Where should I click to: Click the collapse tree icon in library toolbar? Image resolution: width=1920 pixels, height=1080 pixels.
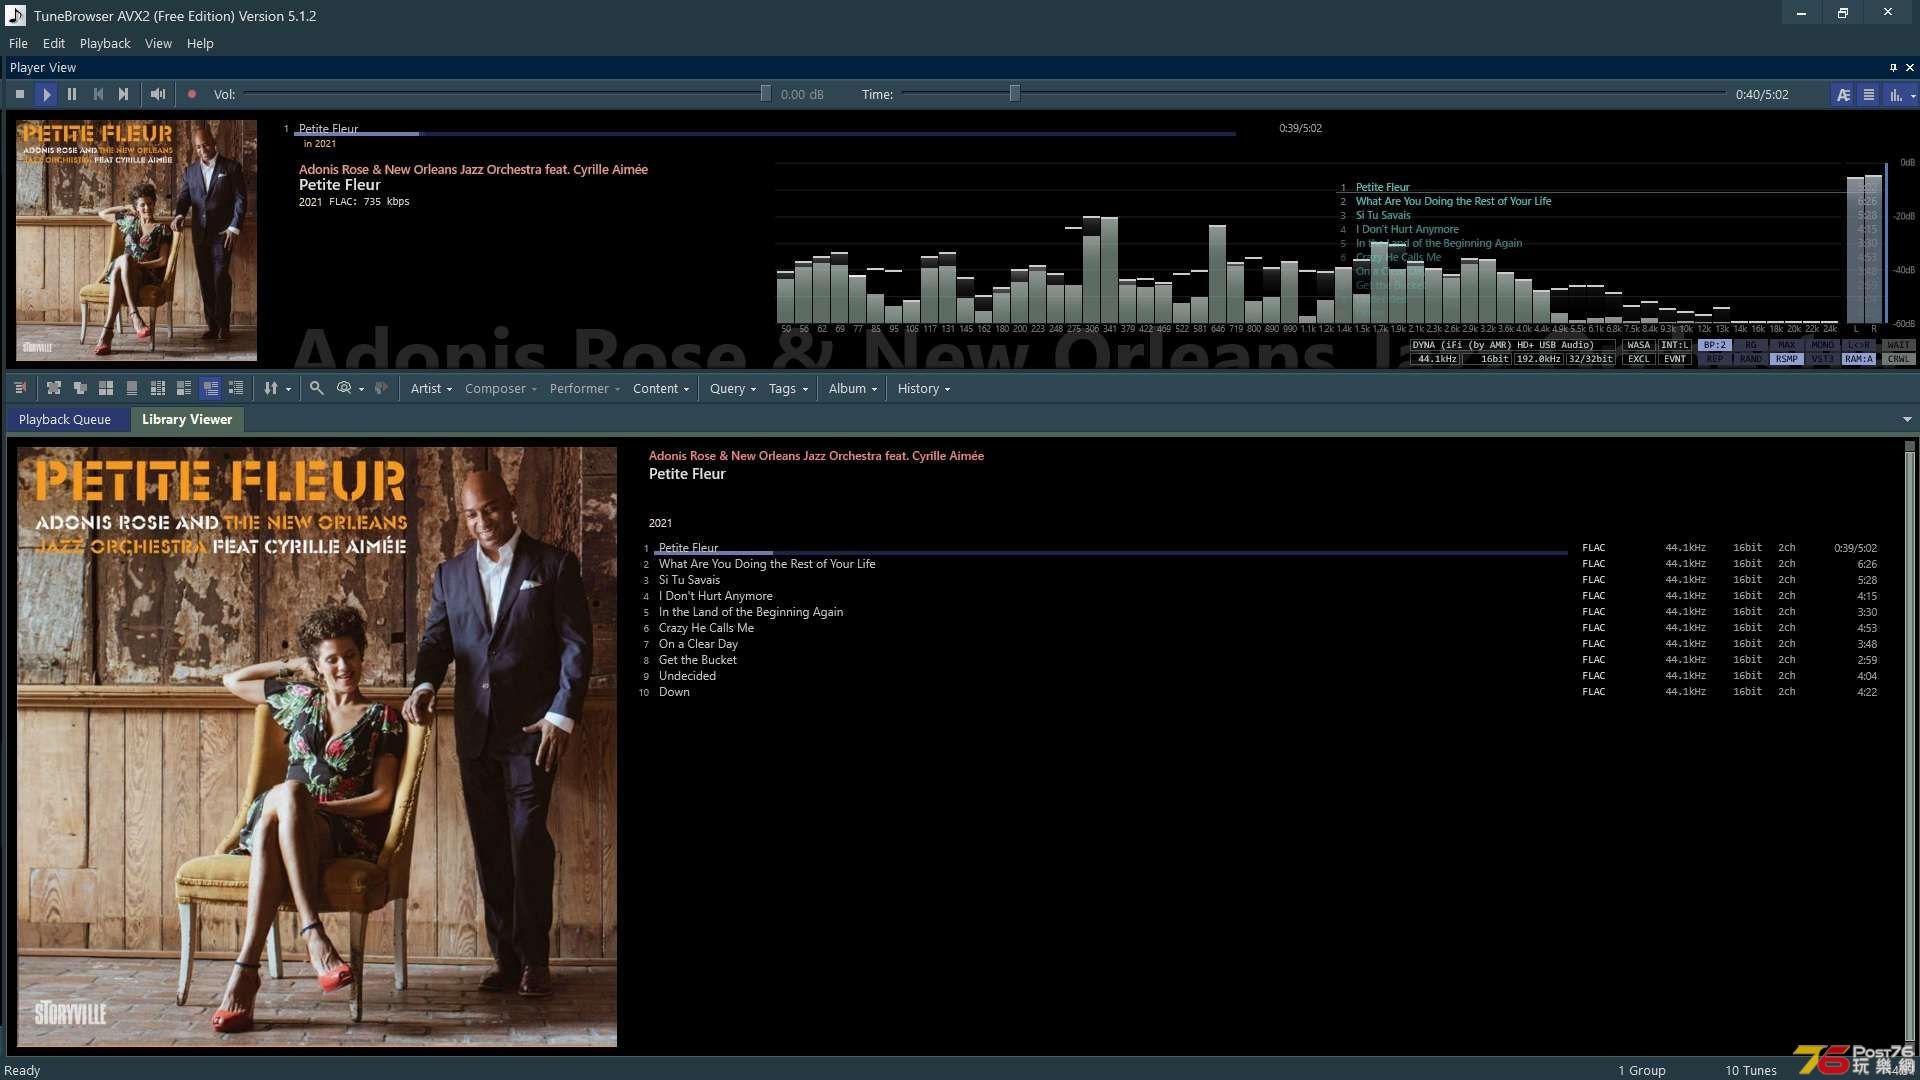[x=80, y=388]
